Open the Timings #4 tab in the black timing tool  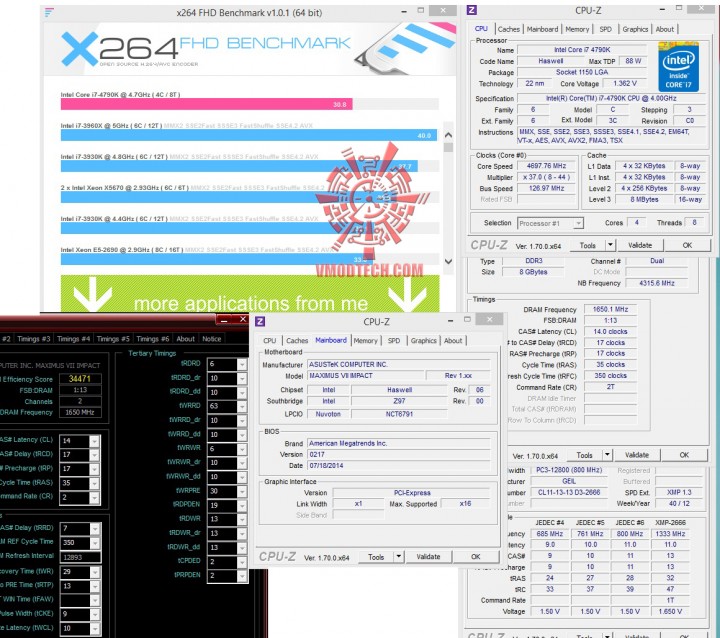[73, 339]
